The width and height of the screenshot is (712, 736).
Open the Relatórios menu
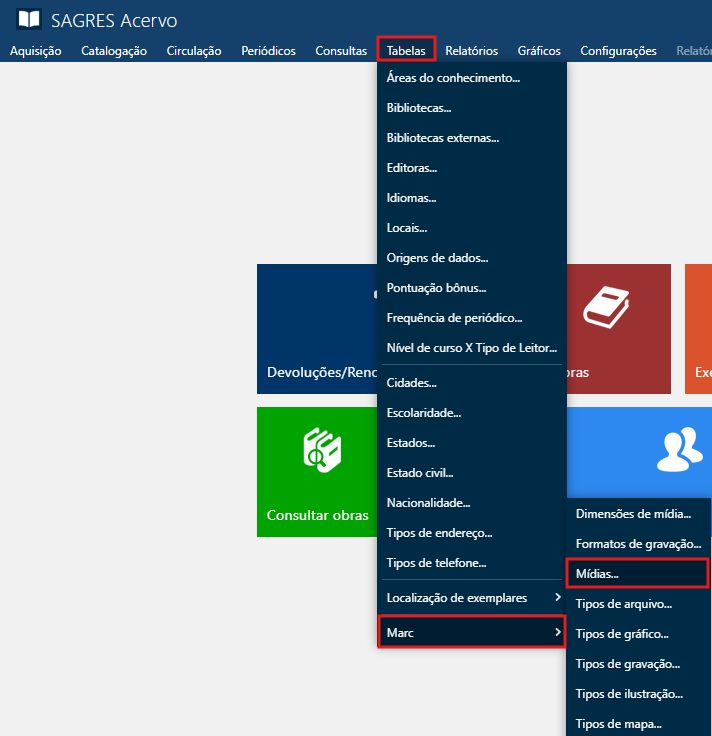click(471, 51)
